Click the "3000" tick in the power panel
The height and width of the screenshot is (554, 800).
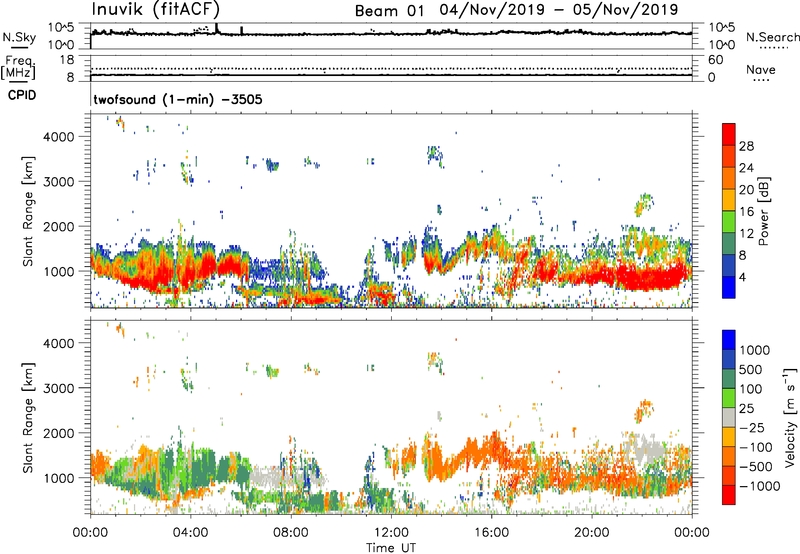click(x=59, y=182)
